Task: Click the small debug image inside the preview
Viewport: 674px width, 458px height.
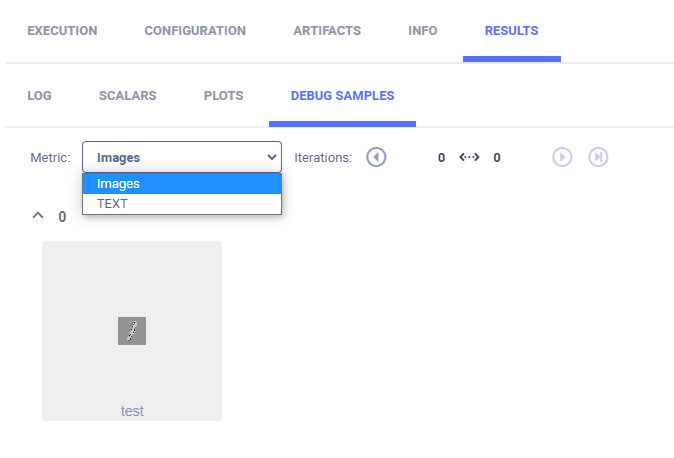Action: [x=132, y=331]
